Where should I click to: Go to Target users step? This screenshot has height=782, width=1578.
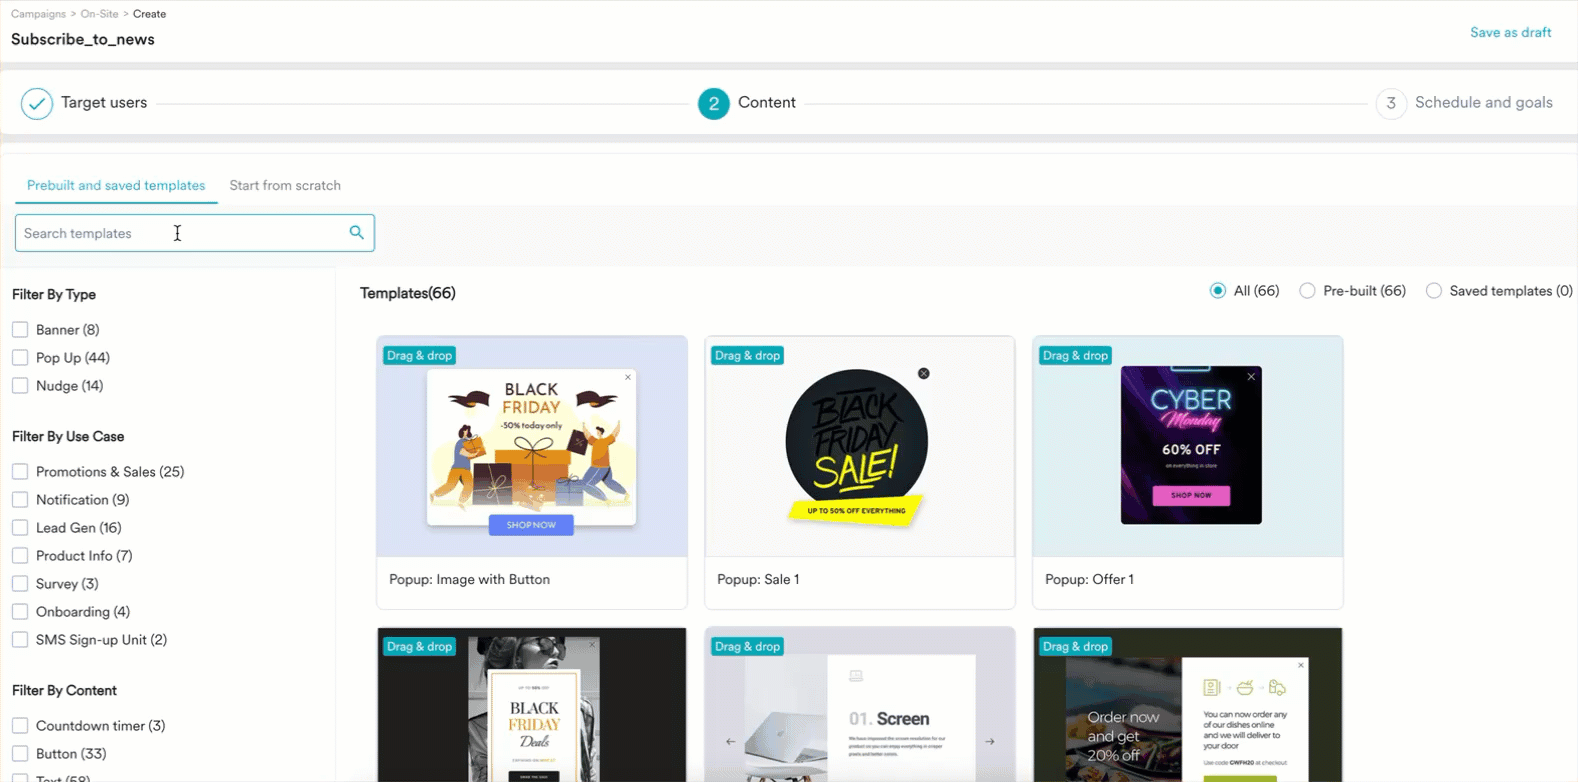(x=104, y=102)
